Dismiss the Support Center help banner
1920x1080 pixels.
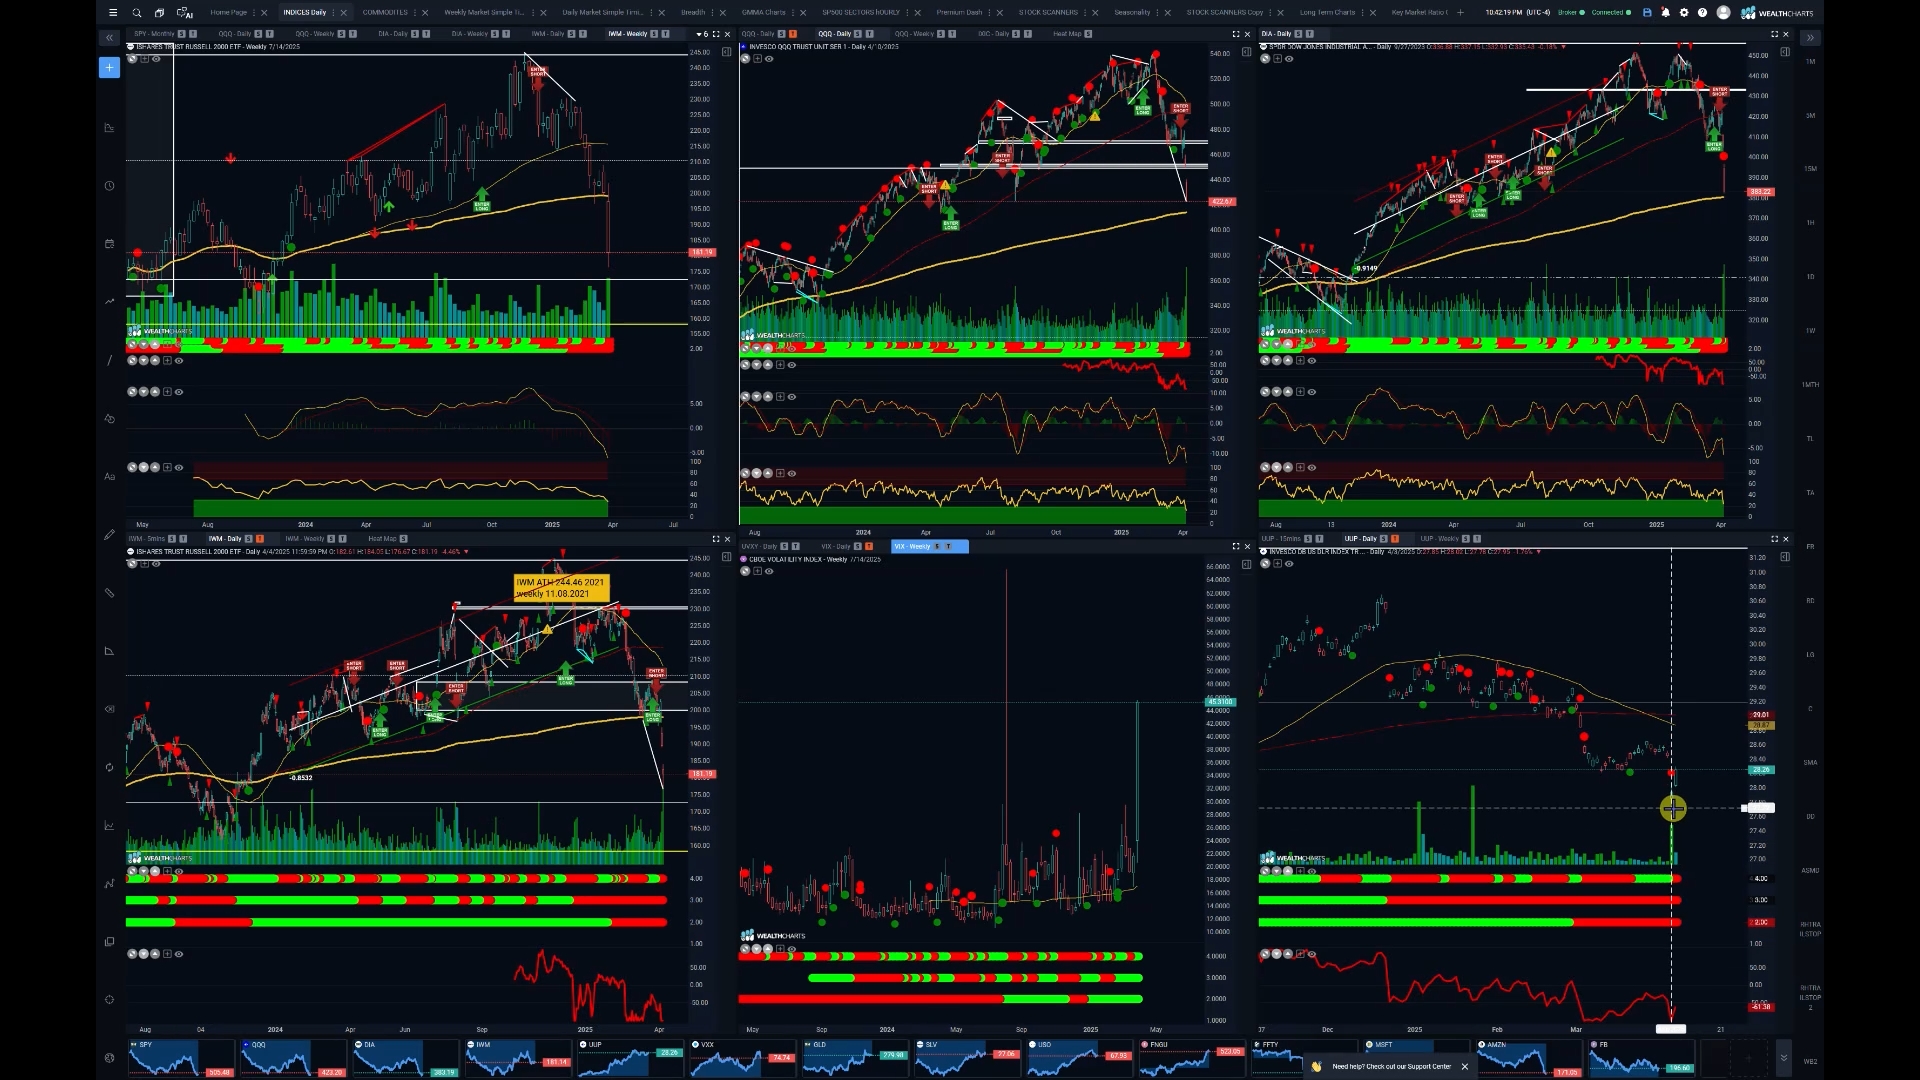click(1464, 1067)
